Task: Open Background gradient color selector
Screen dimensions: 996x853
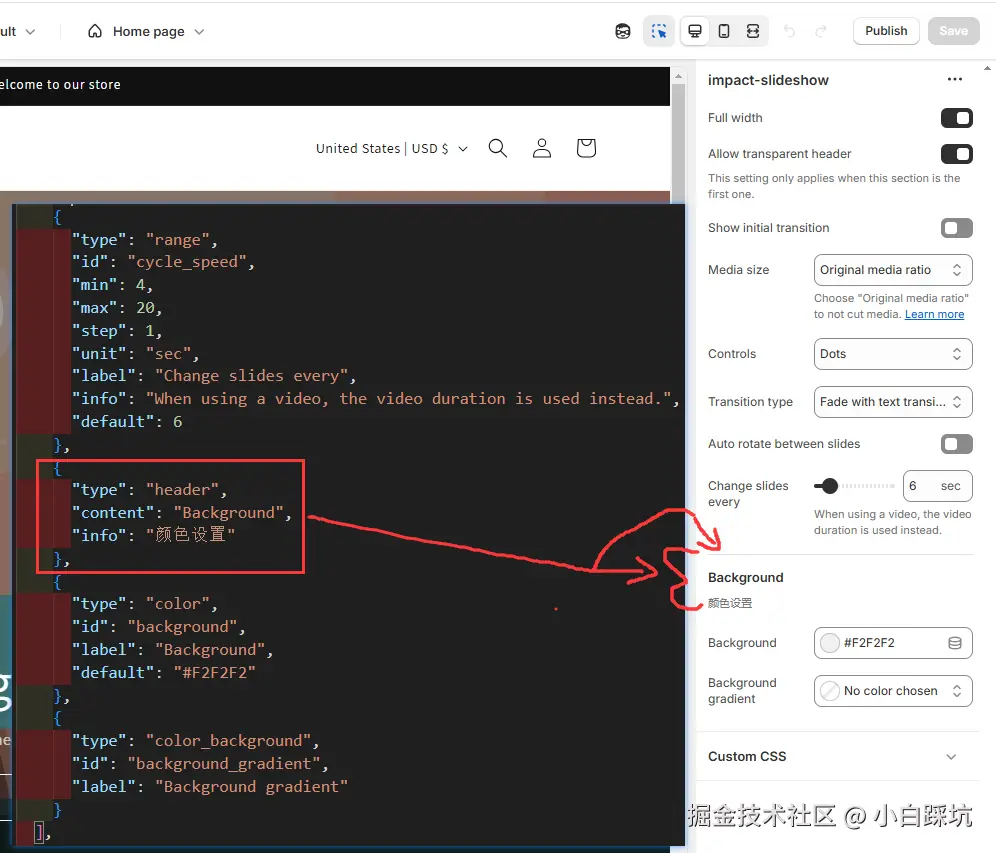Action: (x=892, y=691)
